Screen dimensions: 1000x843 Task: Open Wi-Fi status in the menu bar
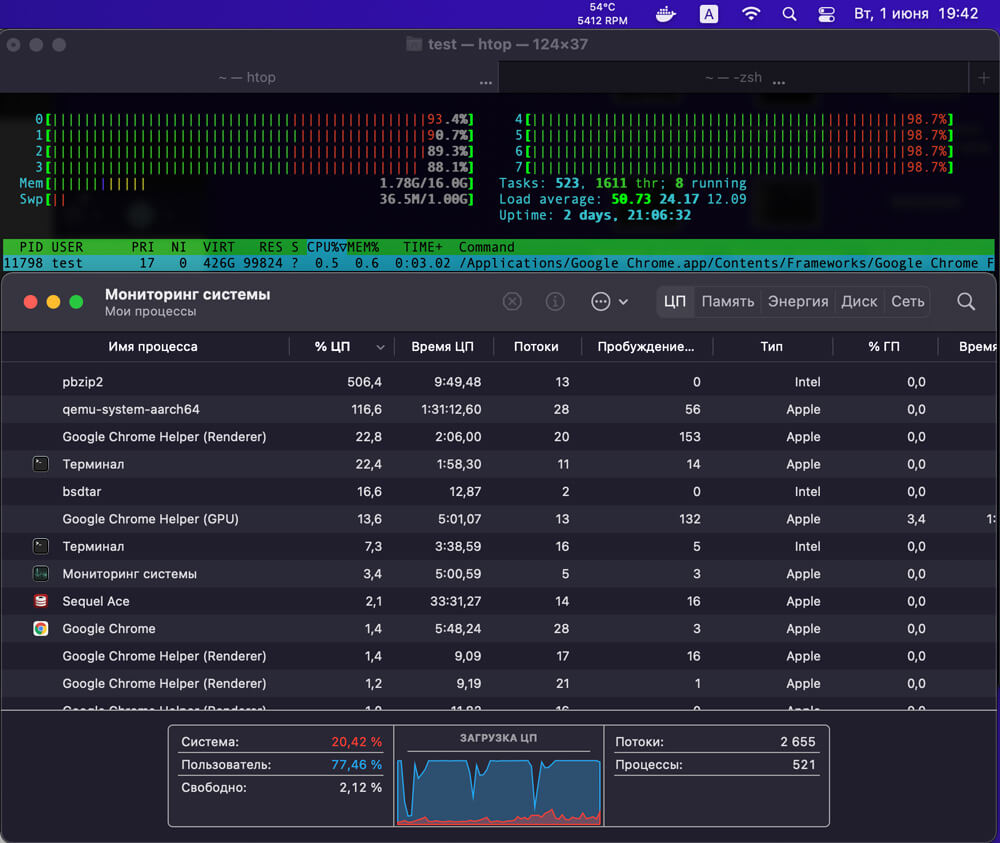750,14
